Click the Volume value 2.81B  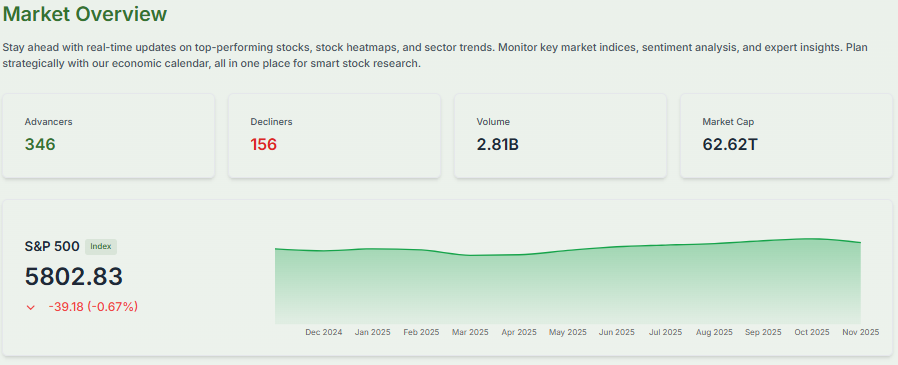pyautogui.click(x=498, y=144)
